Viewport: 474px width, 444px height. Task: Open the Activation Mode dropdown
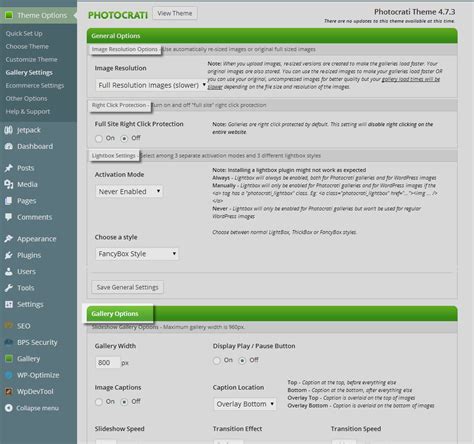(x=129, y=192)
